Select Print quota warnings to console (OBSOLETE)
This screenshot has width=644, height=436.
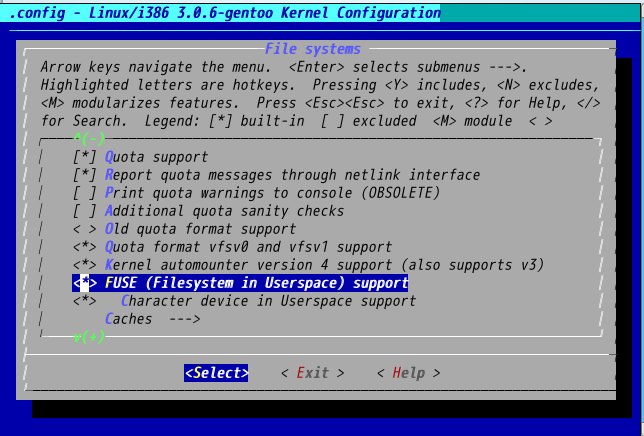click(x=272, y=193)
